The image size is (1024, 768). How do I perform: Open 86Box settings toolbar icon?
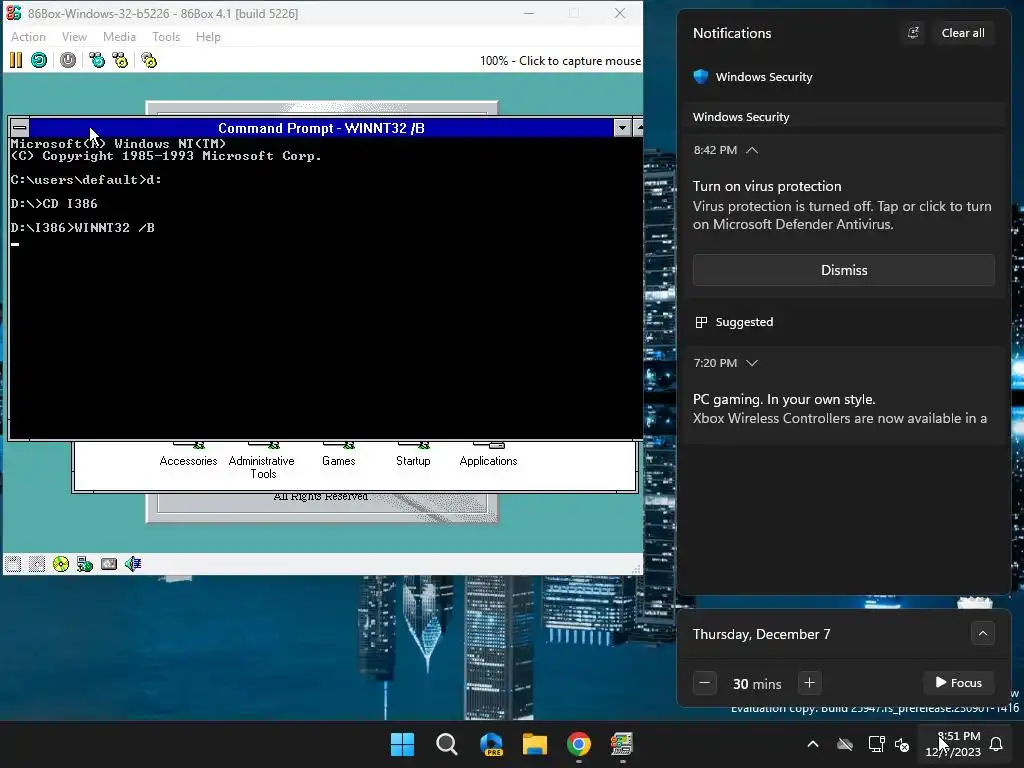tap(149, 61)
